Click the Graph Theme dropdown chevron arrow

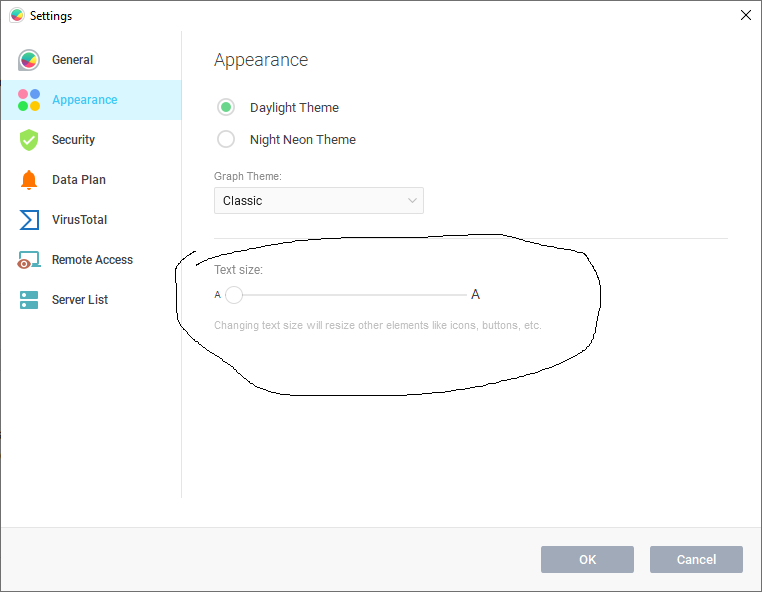coord(412,201)
